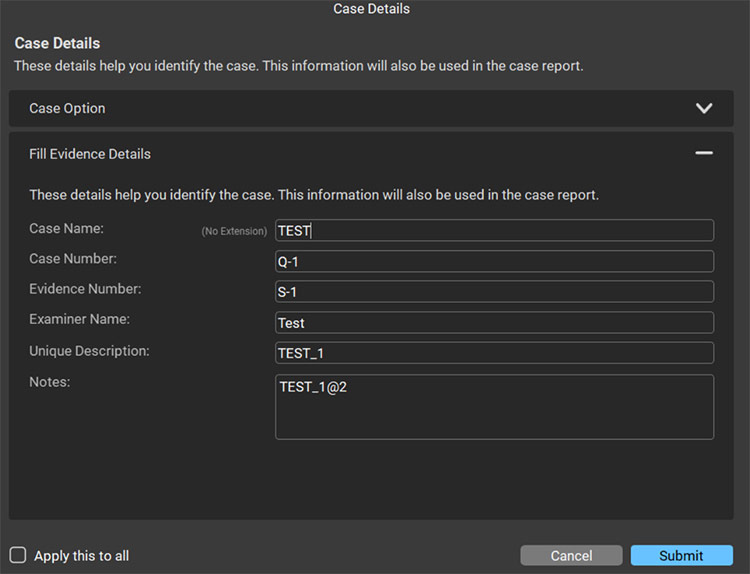750x574 pixels.
Task: Click the Unique Description field TEST_1
Action: [x=495, y=353]
